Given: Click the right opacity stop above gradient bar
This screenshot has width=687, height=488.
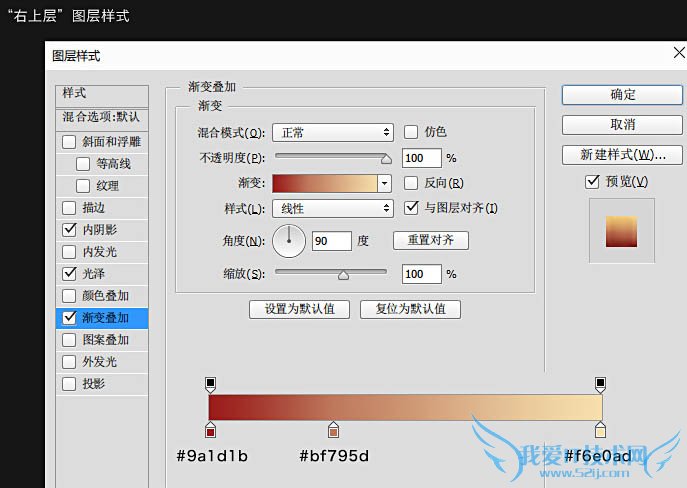Looking at the screenshot, I should click(x=600, y=384).
